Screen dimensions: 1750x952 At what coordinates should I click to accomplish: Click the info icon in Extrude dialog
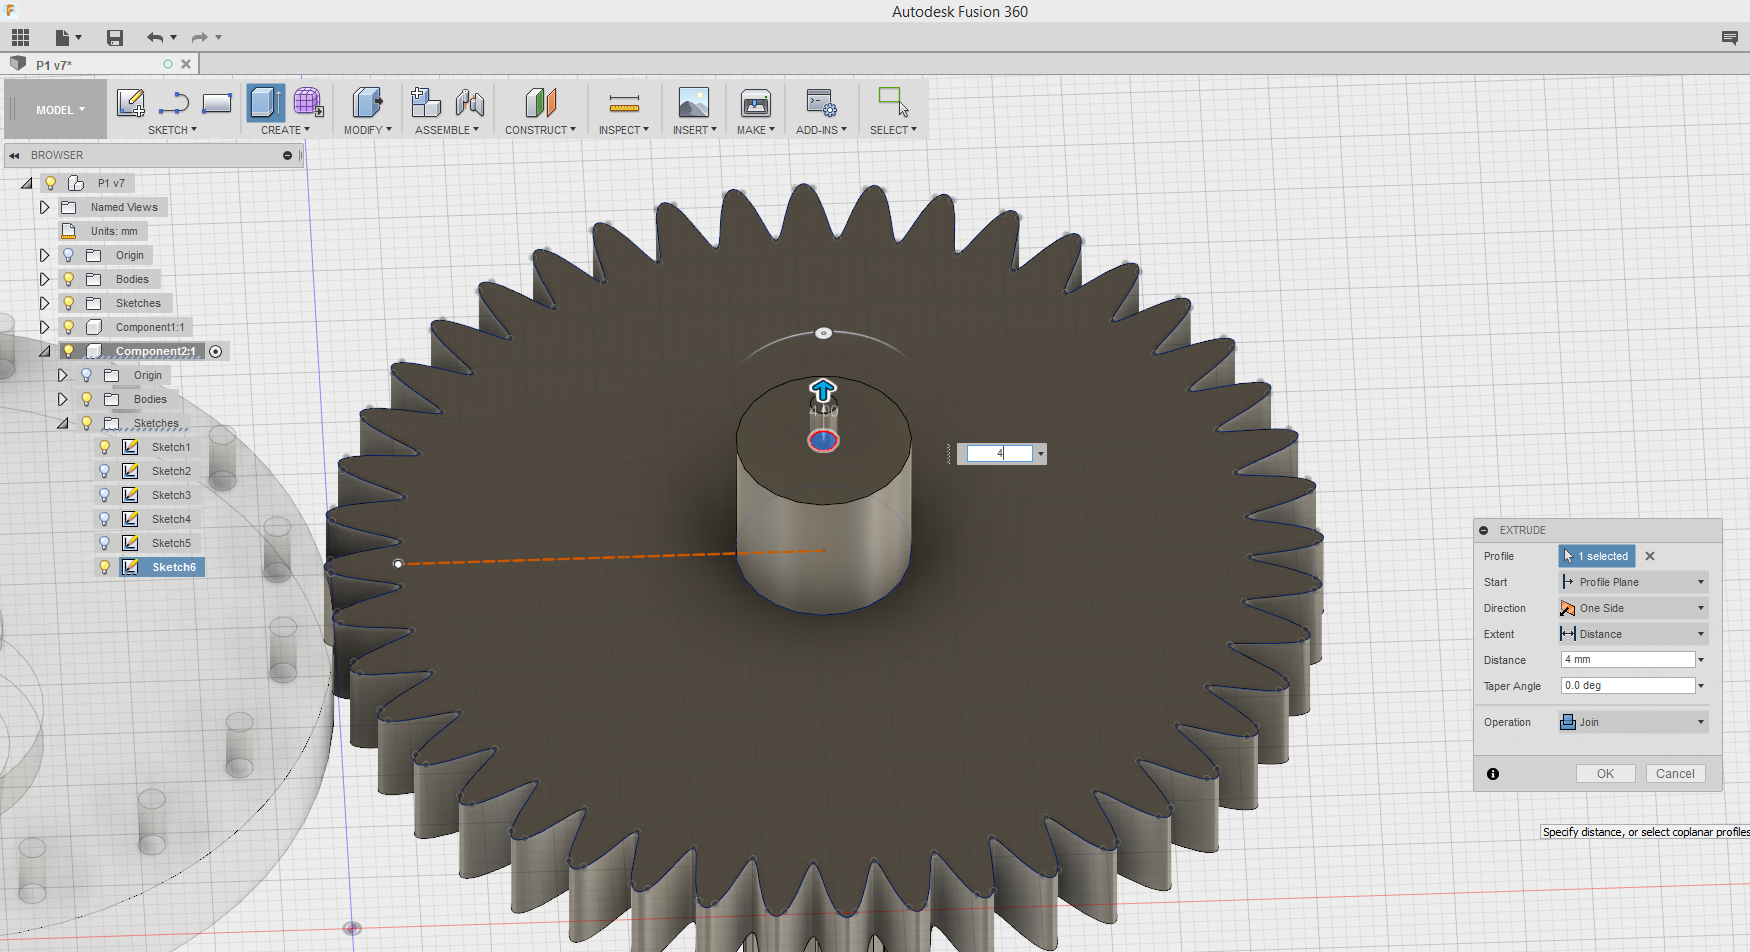tap(1493, 774)
